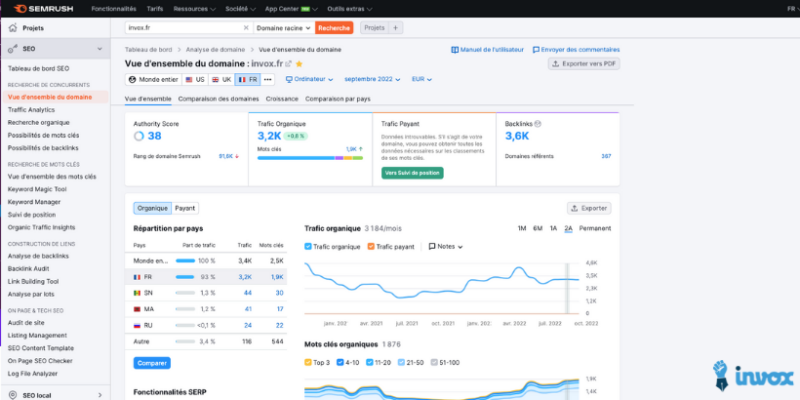
Task: Click the MA flag row
Action: (206, 309)
